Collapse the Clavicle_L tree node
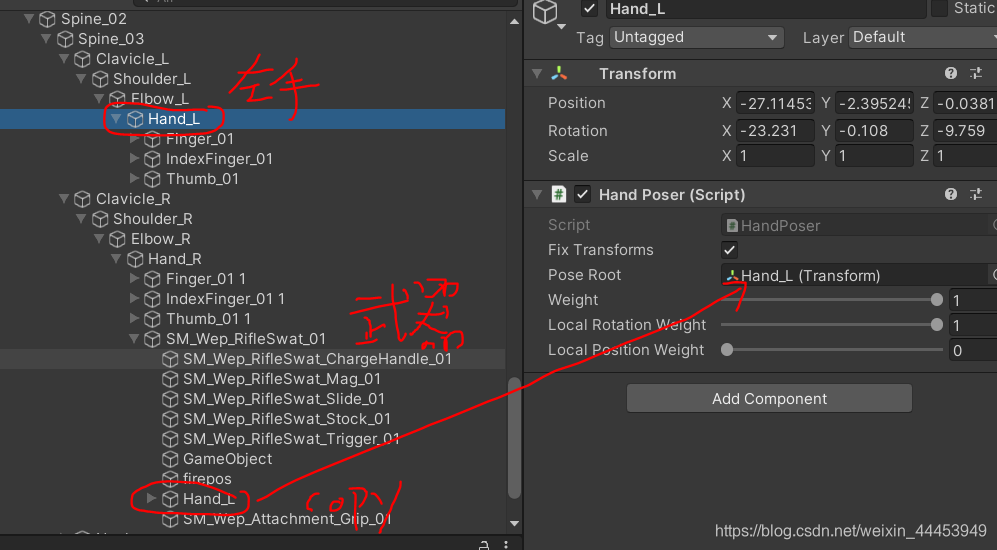 [x=64, y=59]
